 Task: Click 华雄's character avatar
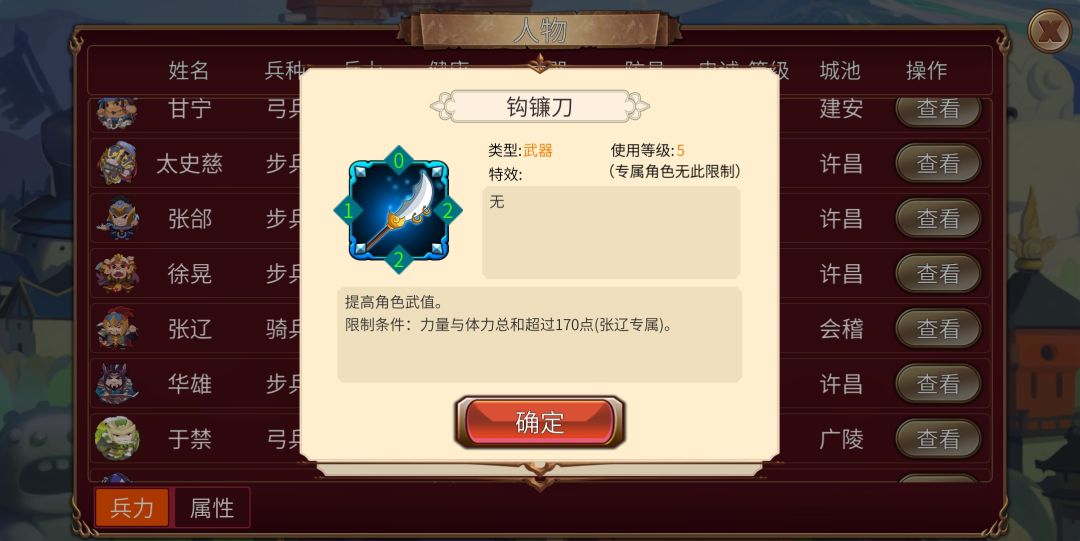pos(117,383)
